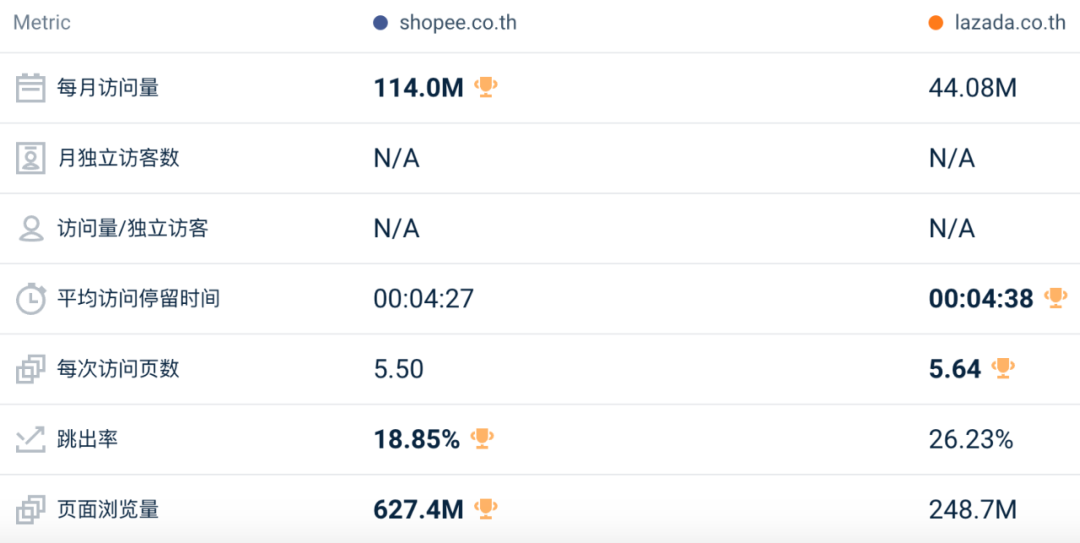The width and height of the screenshot is (1080, 543).
Task: Click the stacked pages icon beside 页面浏览量
Action: click(30, 510)
